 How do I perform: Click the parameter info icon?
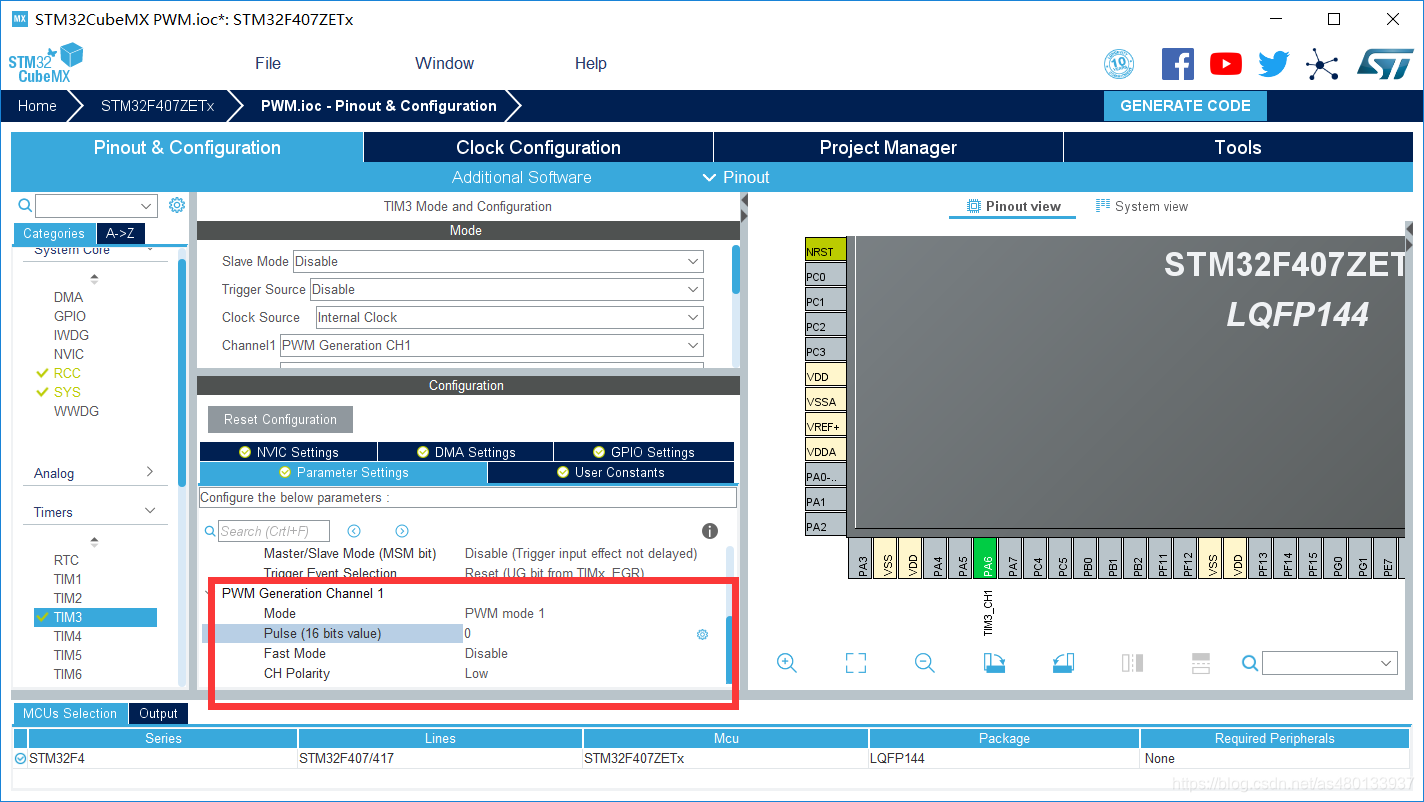pyautogui.click(x=710, y=531)
